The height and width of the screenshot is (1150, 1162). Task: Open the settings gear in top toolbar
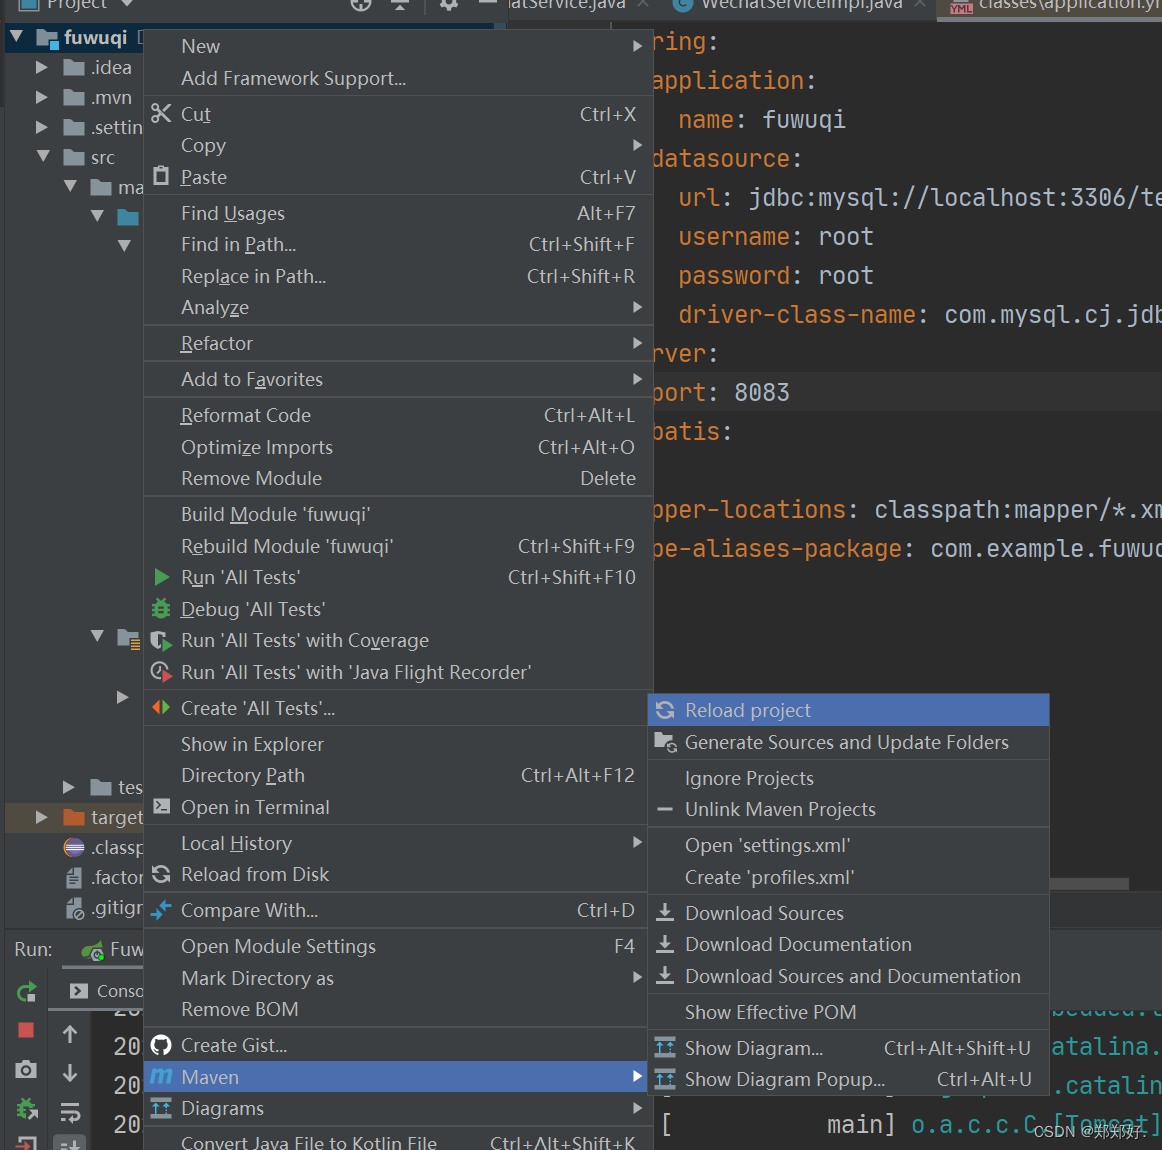[447, 5]
